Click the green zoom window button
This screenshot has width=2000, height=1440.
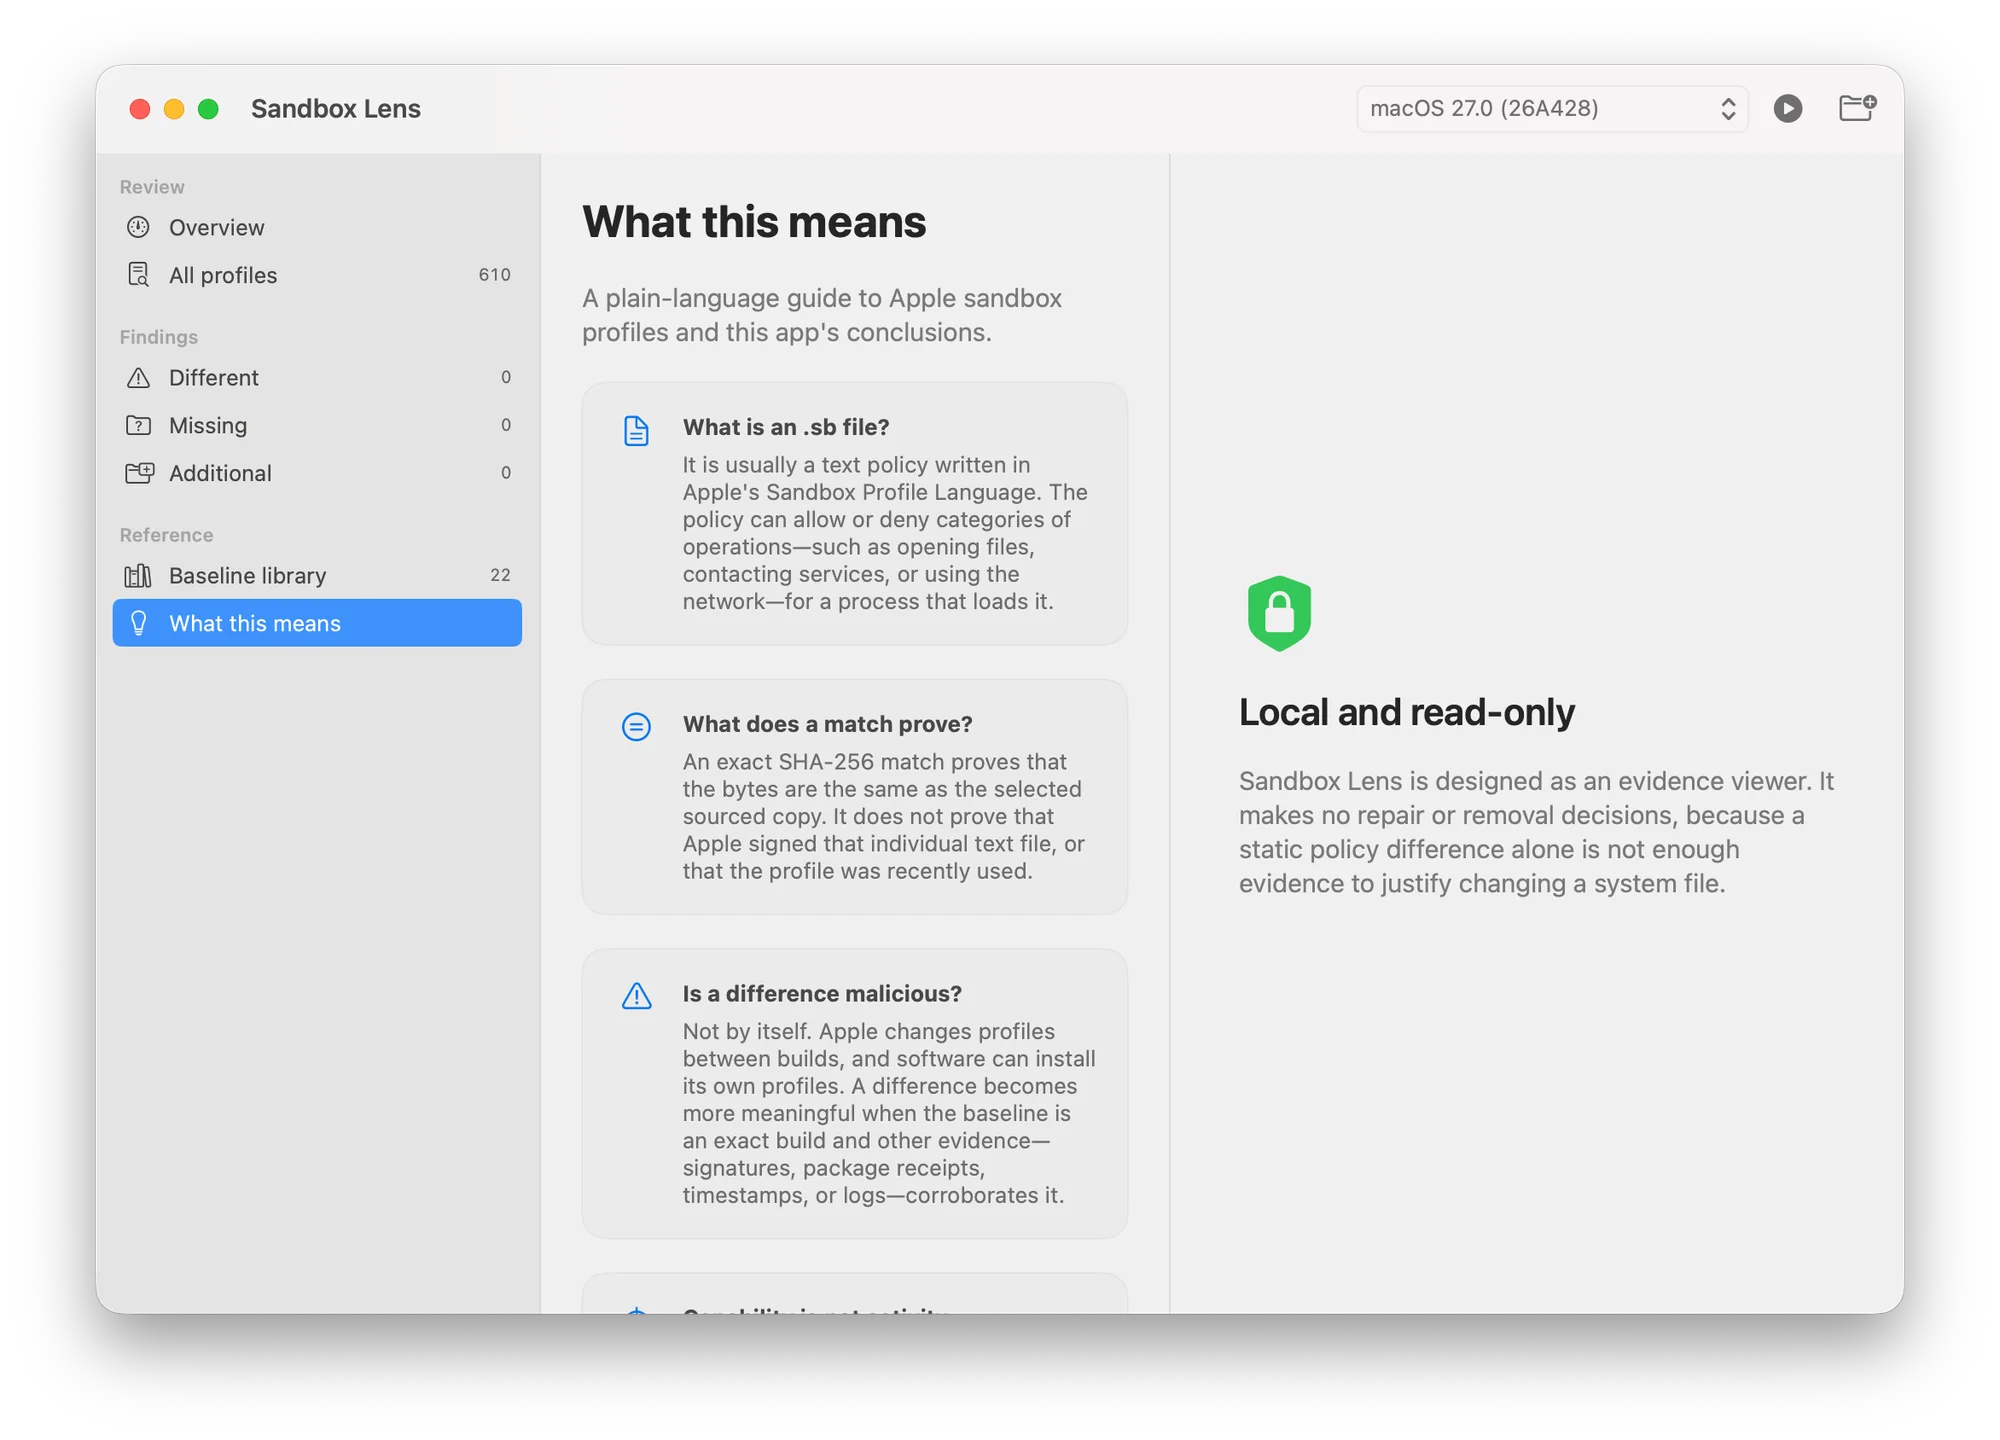[x=208, y=109]
